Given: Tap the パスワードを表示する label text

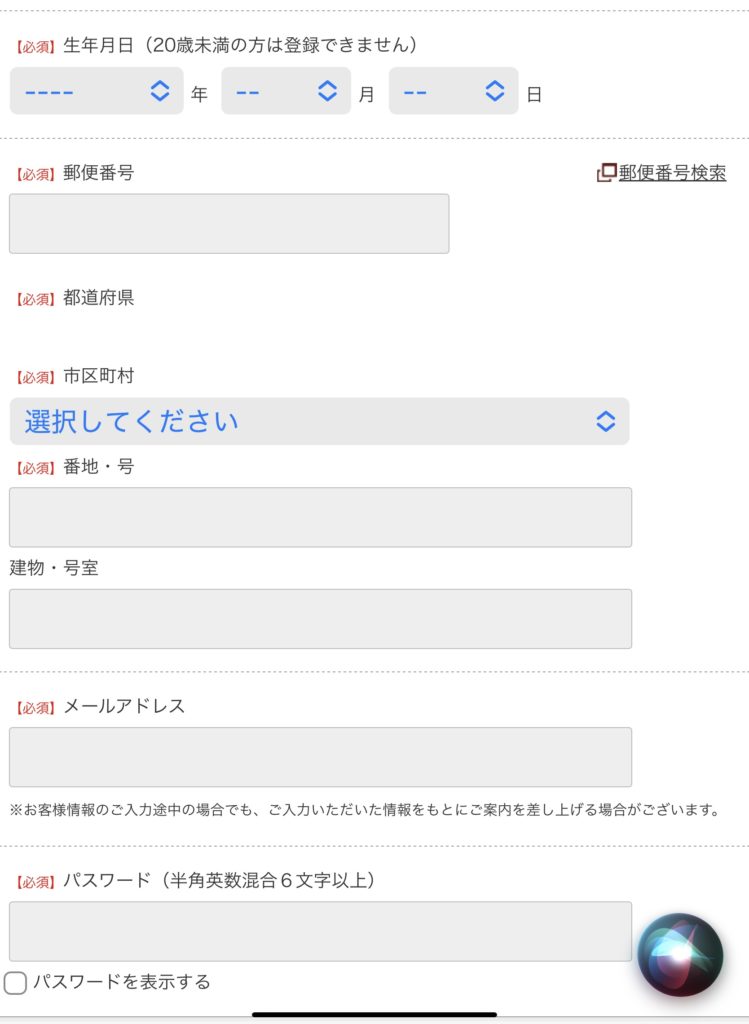Looking at the screenshot, I should coord(121,982).
